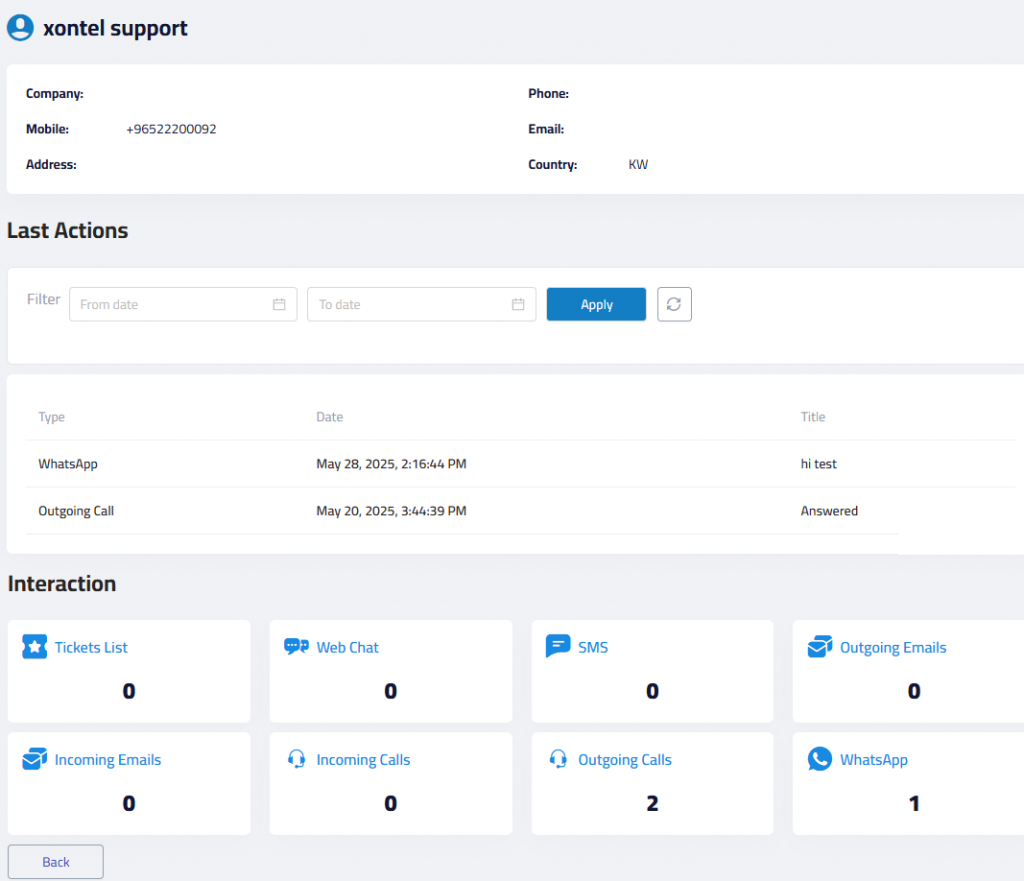Click the Interaction section heading

(62, 583)
